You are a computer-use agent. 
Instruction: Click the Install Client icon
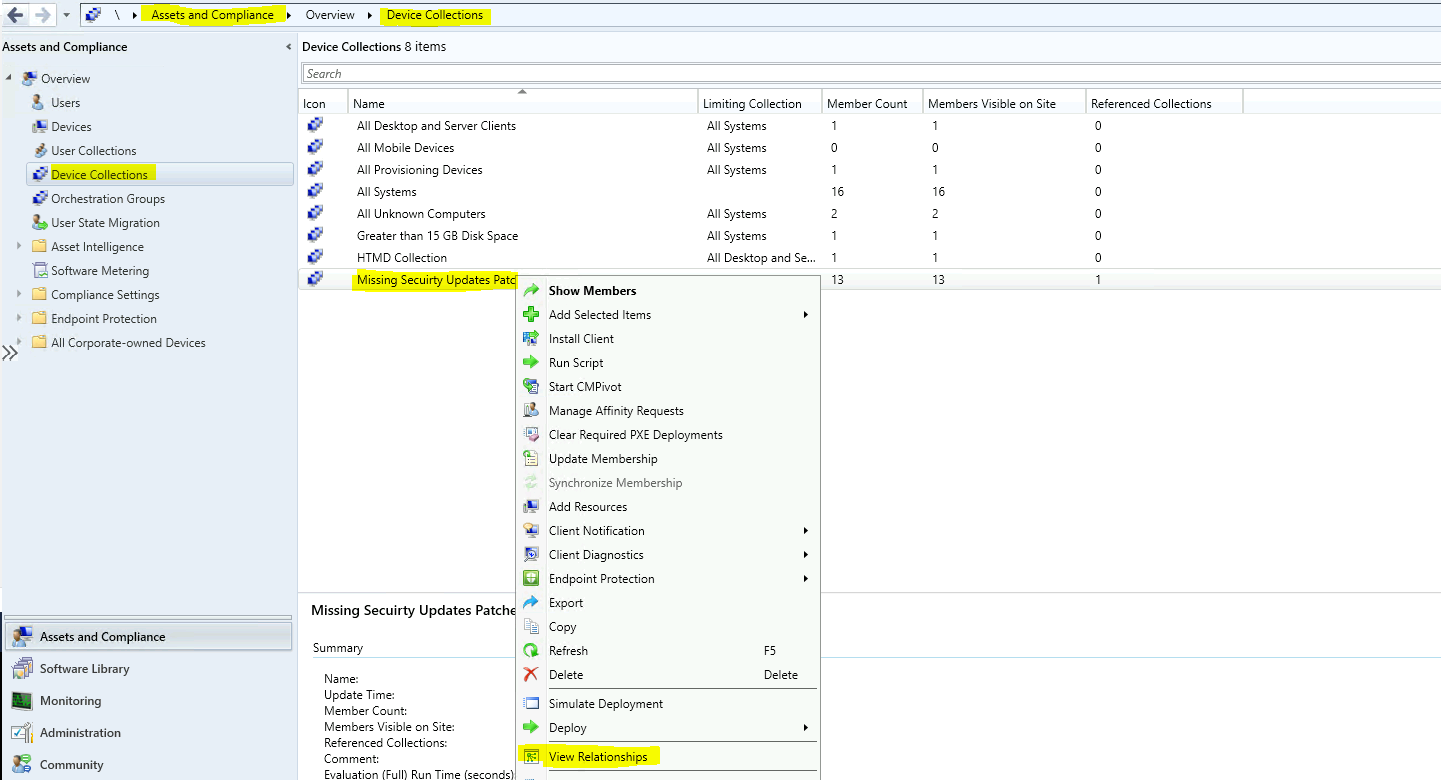(x=531, y=339)
